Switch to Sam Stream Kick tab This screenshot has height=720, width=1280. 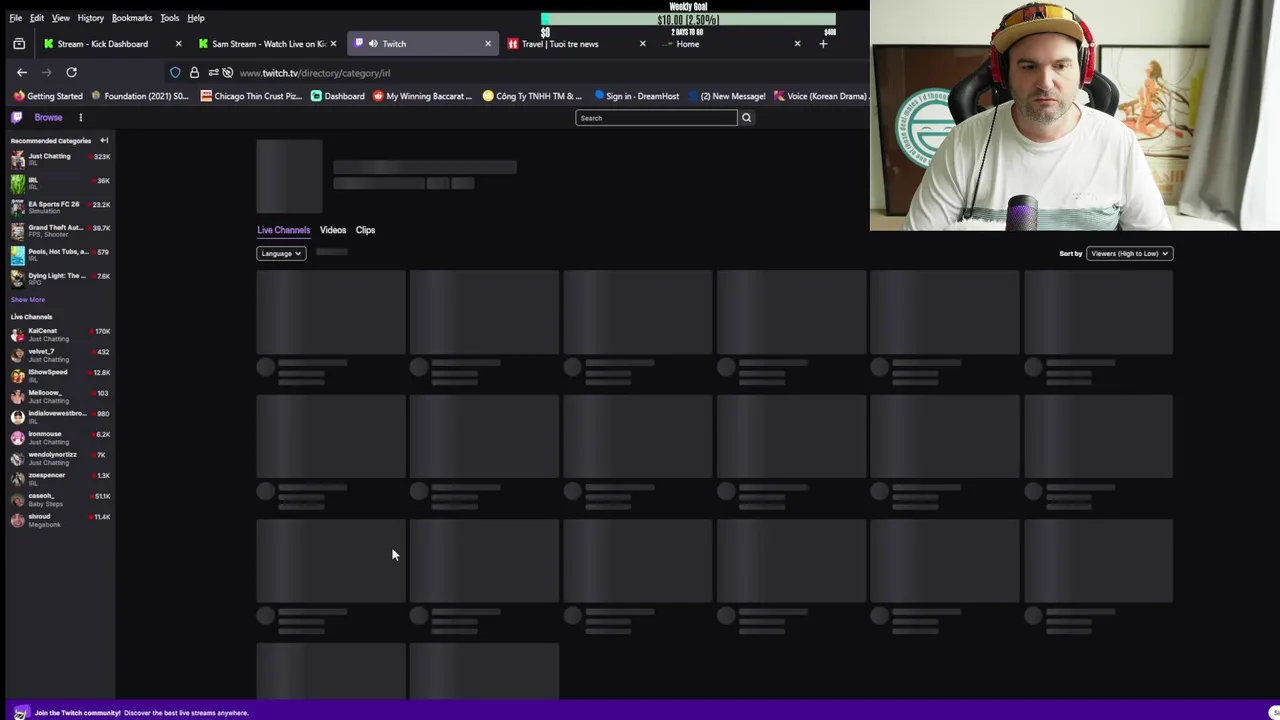(x=267, y=44)
